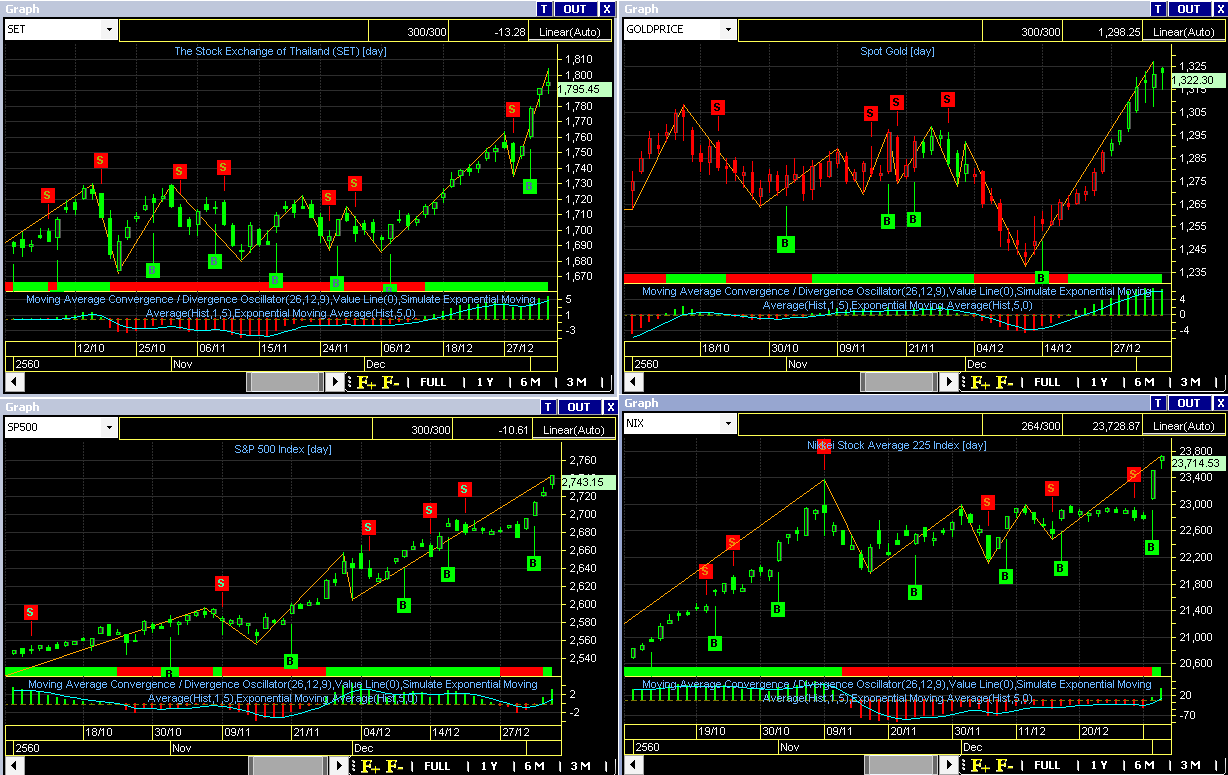Screen dimensions: 1228x775
Task: Toggle Linear(Auto) scale in NIX graph
Action: click(1184, 424)
